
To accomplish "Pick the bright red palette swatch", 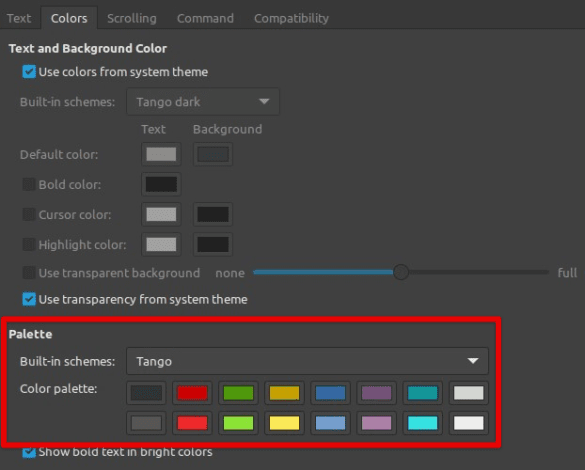I will tap(192, 423).
